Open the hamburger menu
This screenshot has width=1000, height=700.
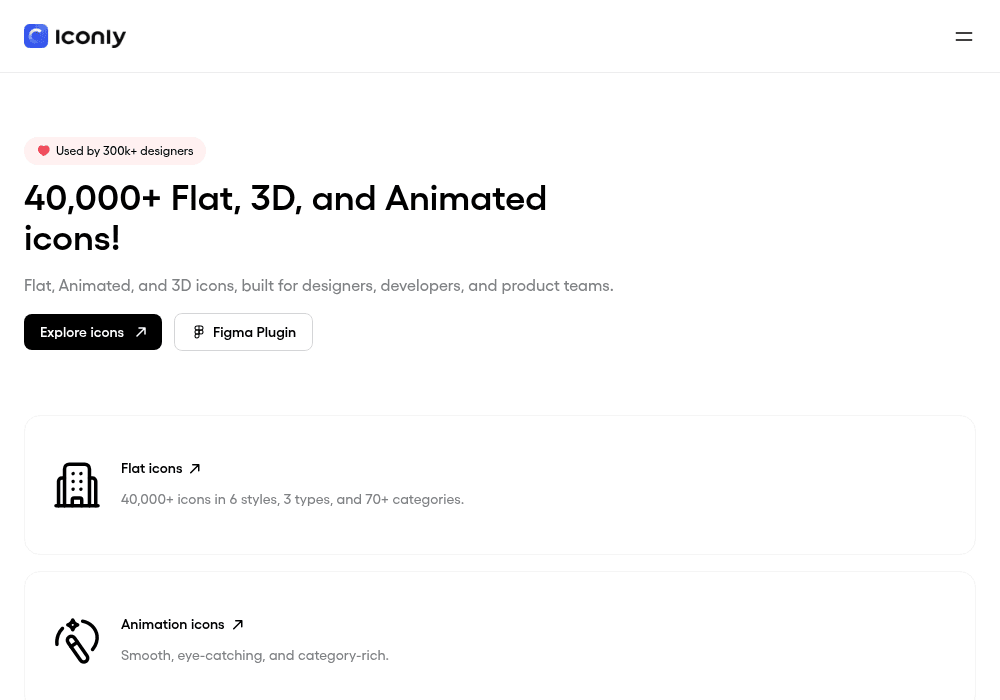coord(964,37)
